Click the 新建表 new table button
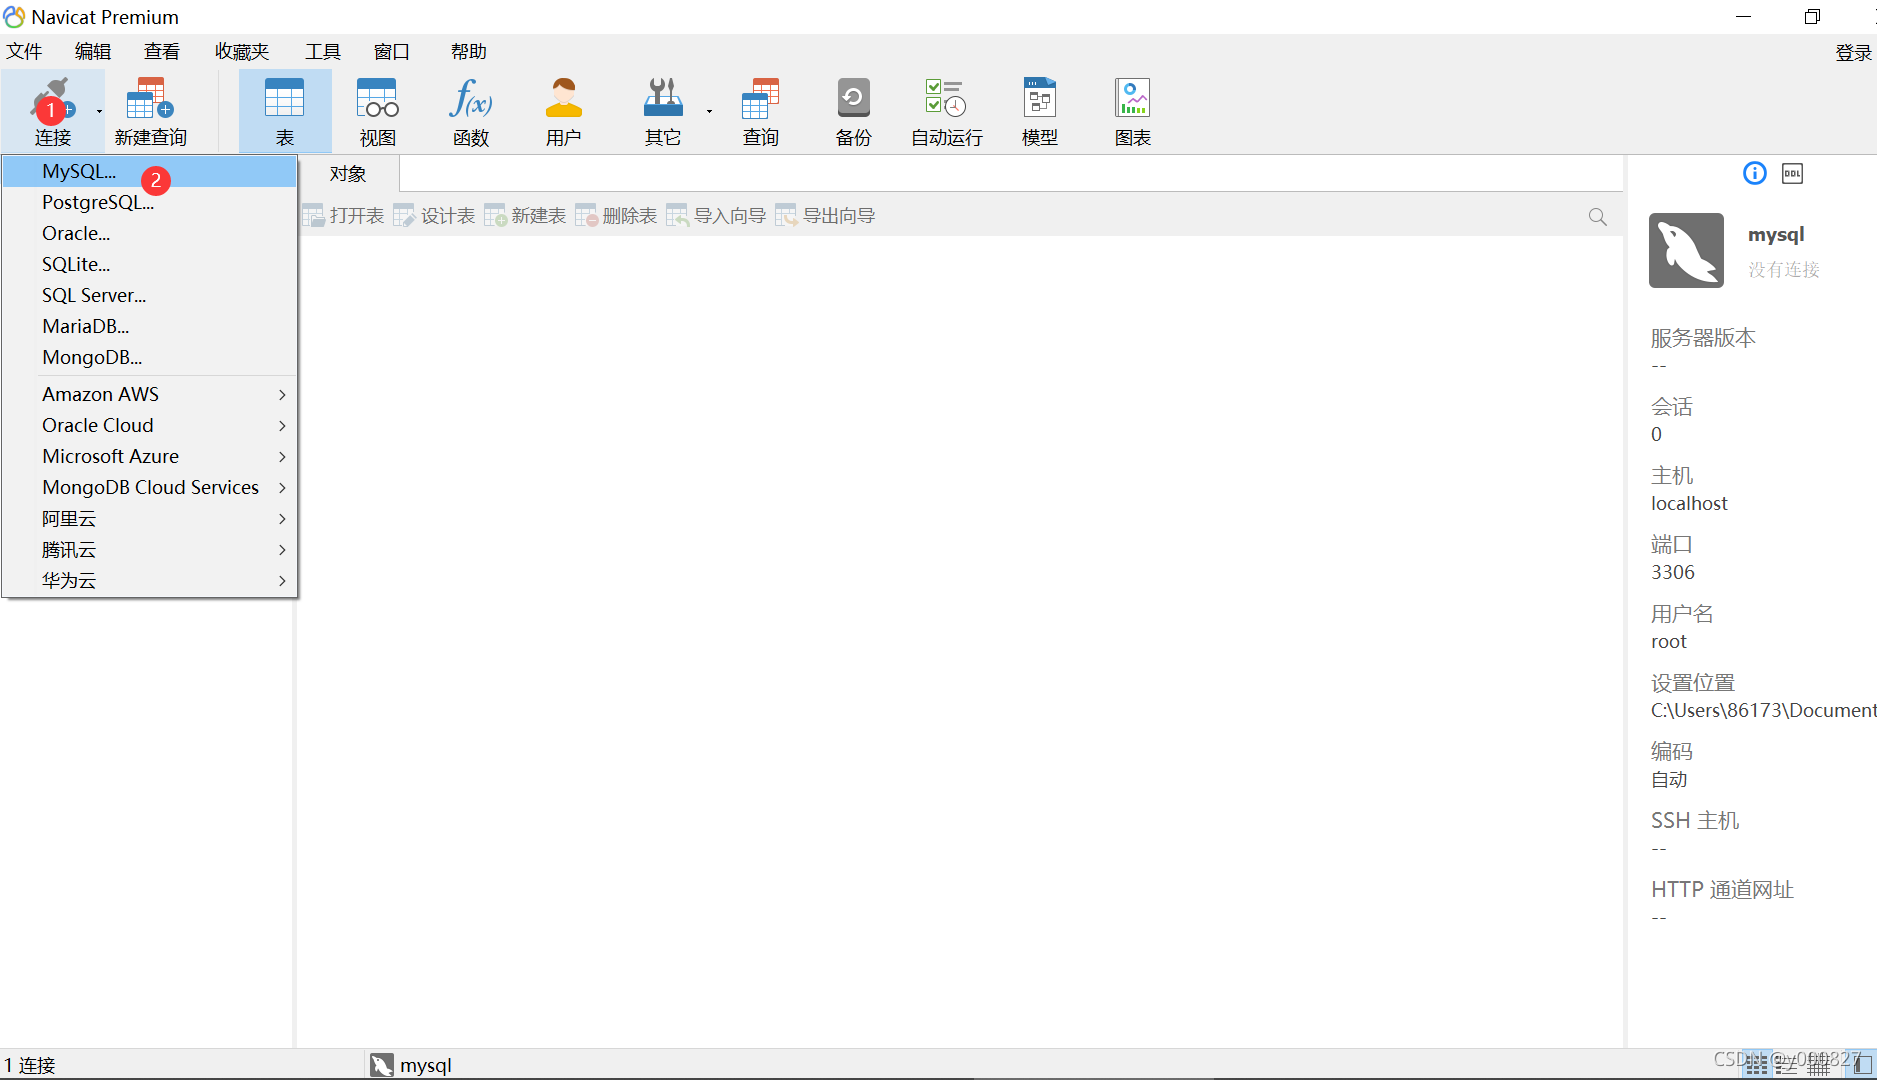 click(x=525, y=216)
